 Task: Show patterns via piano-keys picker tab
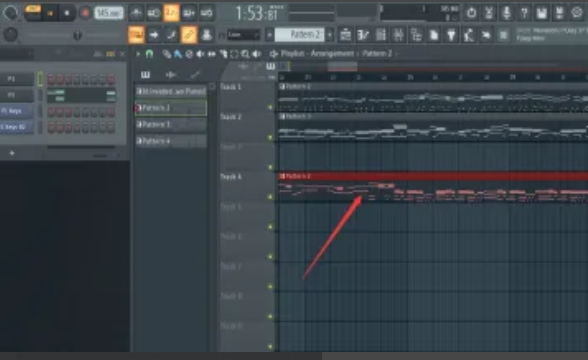pyautogui.click(x=146, y=75)
